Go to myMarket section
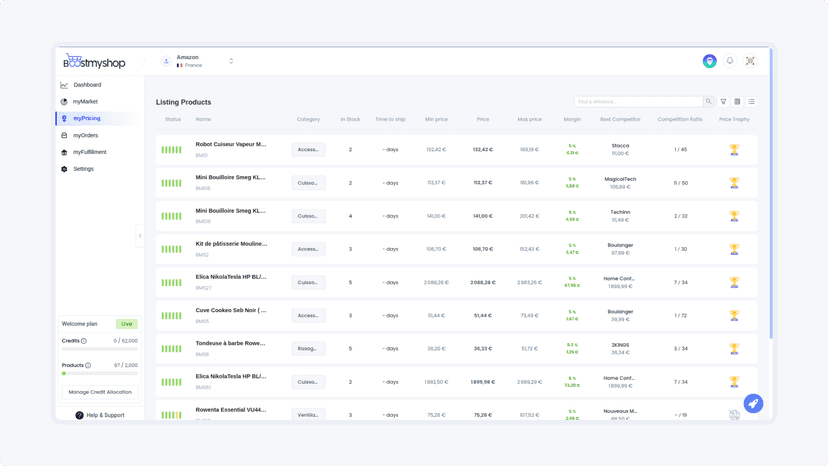Screen dimensions: 828x466 (85, 101)
